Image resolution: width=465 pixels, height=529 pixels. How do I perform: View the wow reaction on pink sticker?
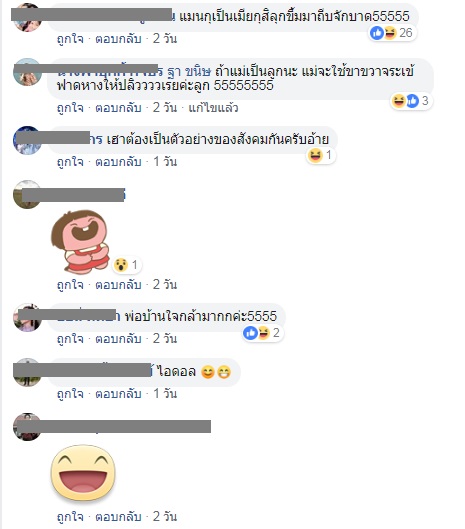[x=127, y=265]
